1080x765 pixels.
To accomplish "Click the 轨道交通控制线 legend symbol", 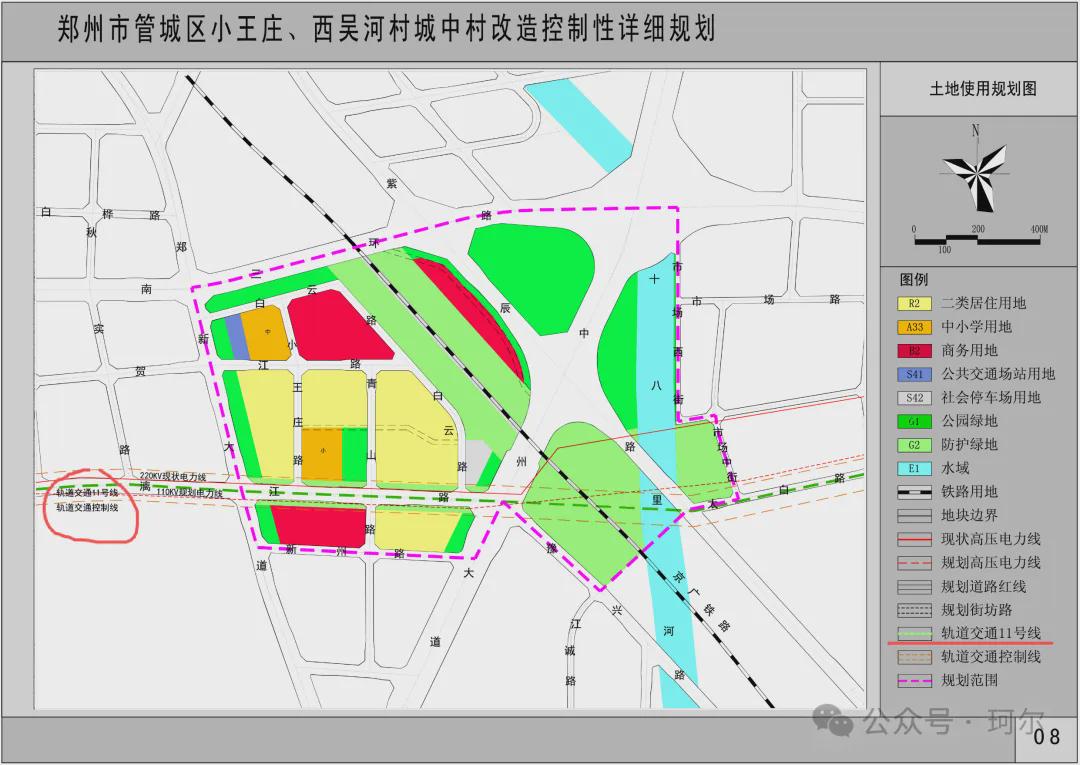I will (914, 657).
